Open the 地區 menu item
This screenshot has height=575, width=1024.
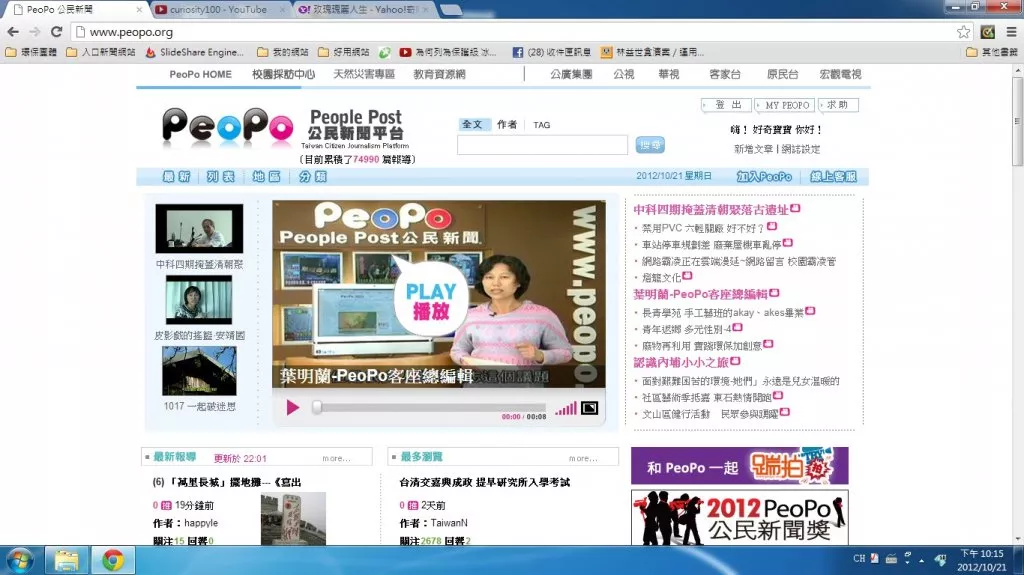coord(266,176)
